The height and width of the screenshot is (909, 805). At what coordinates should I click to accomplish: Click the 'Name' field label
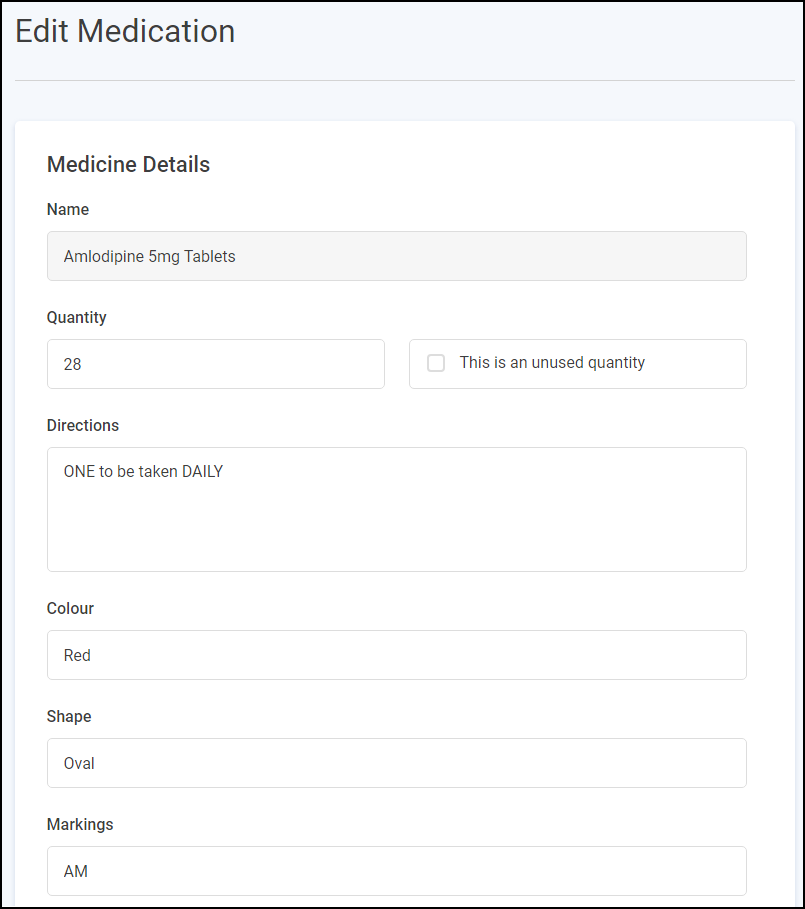click(68, 210)
